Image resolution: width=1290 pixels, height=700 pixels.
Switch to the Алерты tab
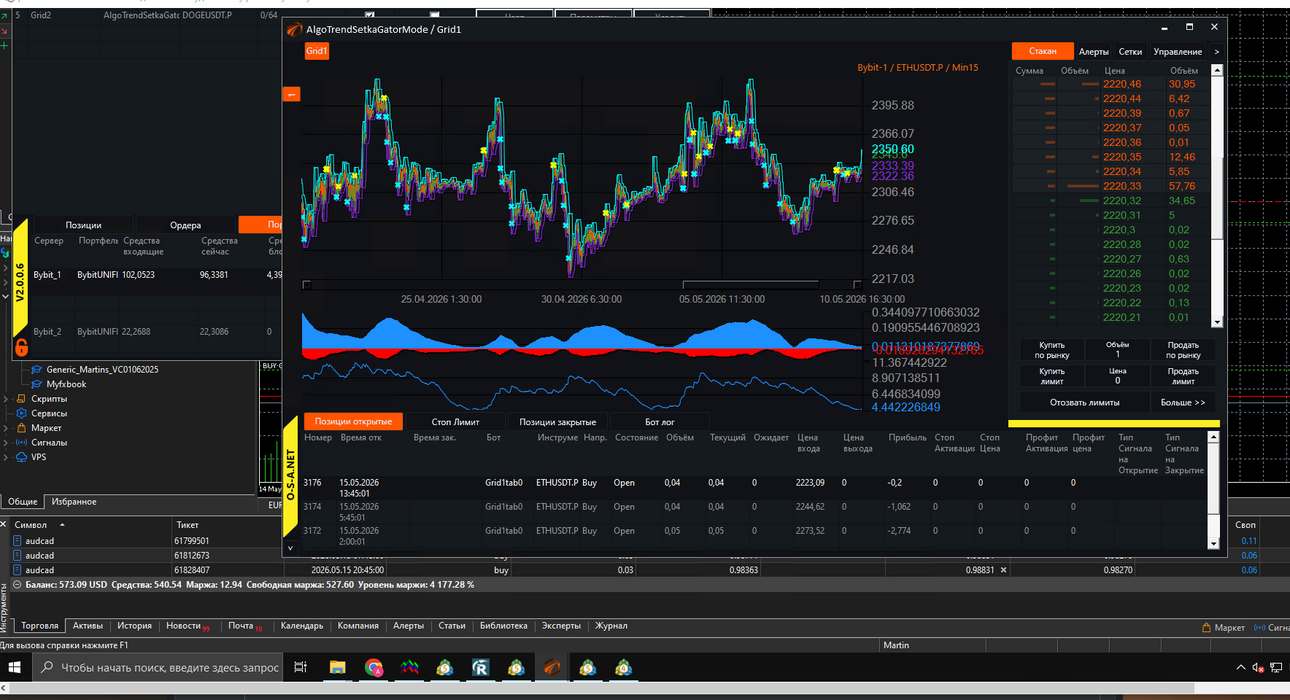click(x=1094, y=51)
